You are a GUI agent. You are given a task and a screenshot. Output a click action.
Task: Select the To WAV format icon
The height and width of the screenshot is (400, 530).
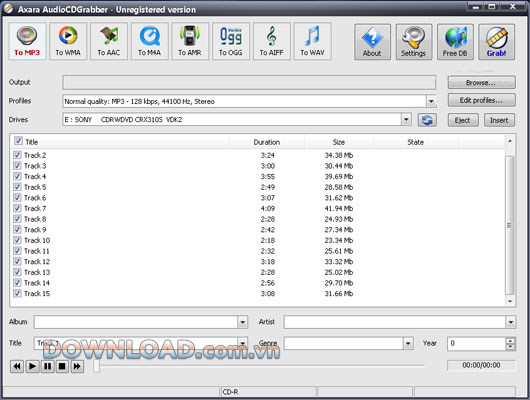pos(312,41)
